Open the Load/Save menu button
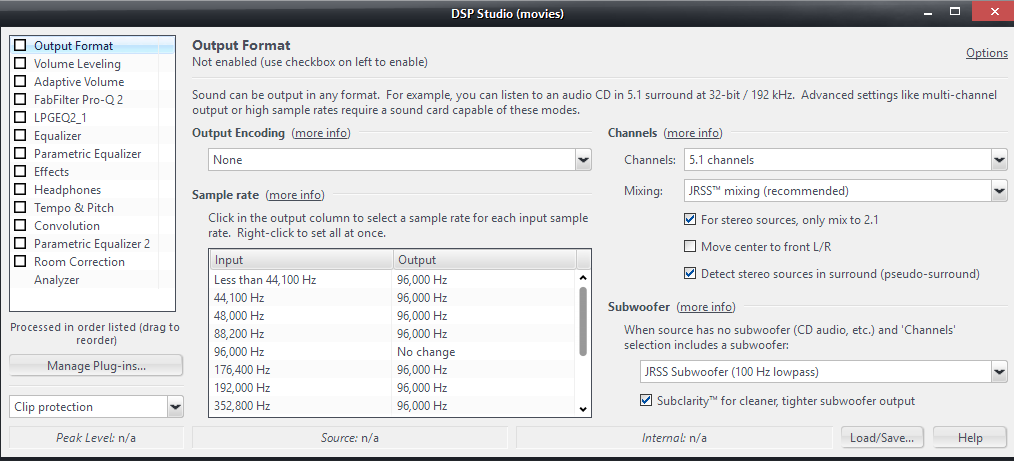Image resolution: width=1014 pixels, height=461 pixels. [882, 437]
